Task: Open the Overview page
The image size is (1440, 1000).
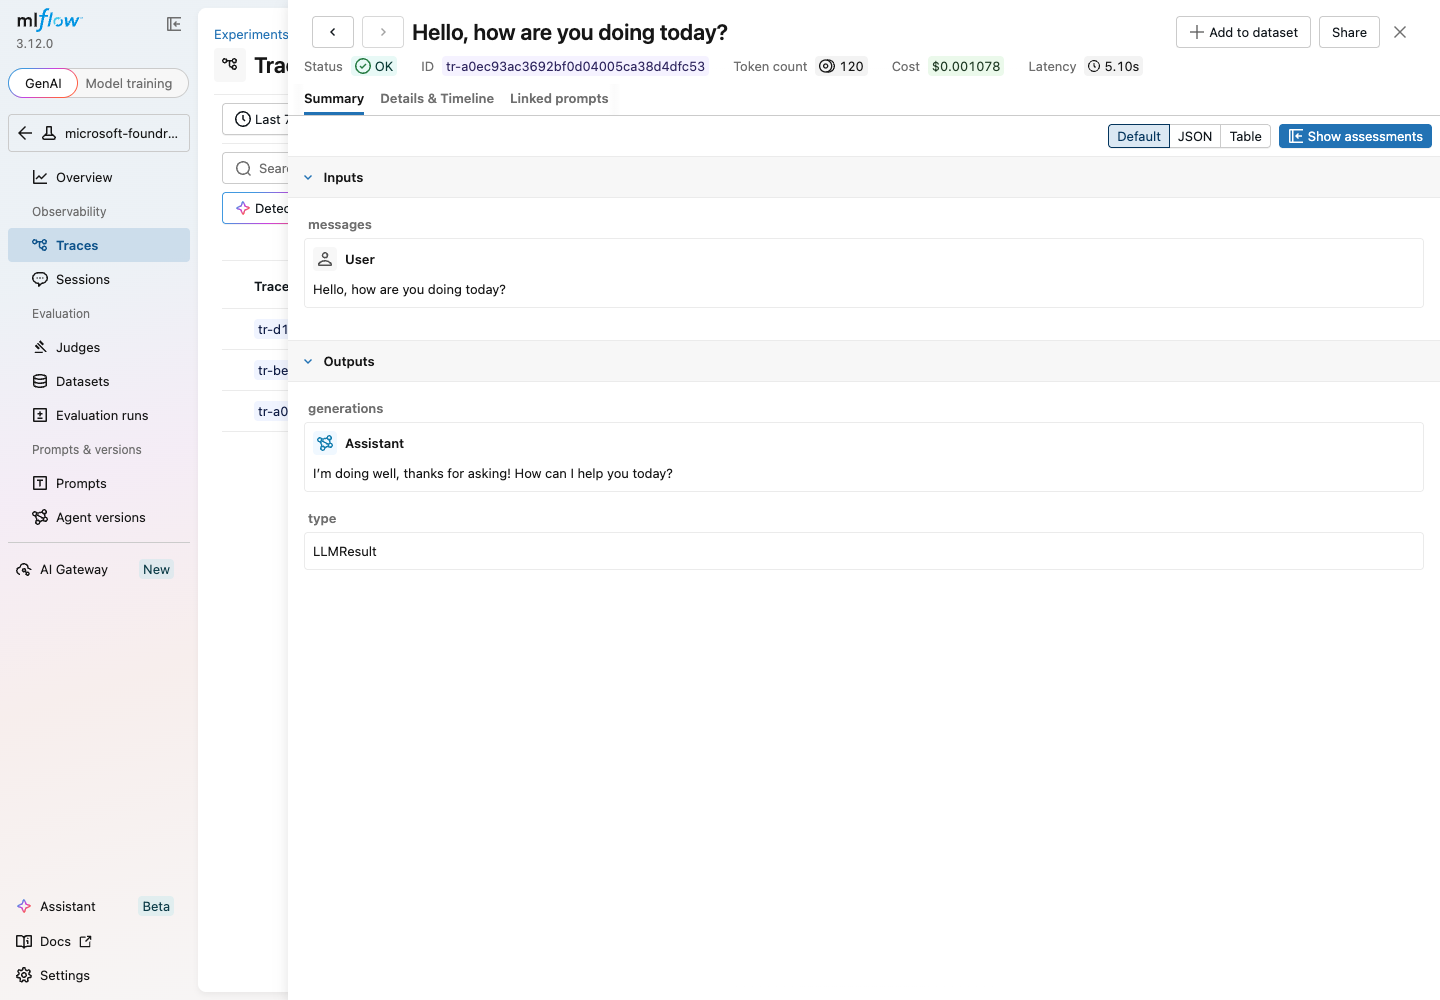Action: 99,177
